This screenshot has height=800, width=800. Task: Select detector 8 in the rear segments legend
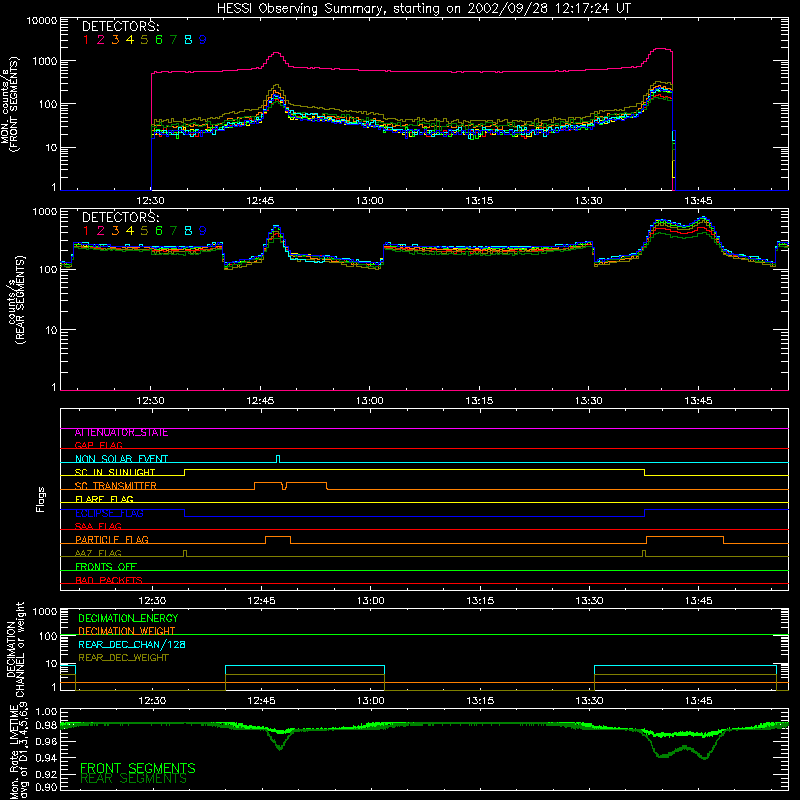pyautogui.click(x=188, y=231)
